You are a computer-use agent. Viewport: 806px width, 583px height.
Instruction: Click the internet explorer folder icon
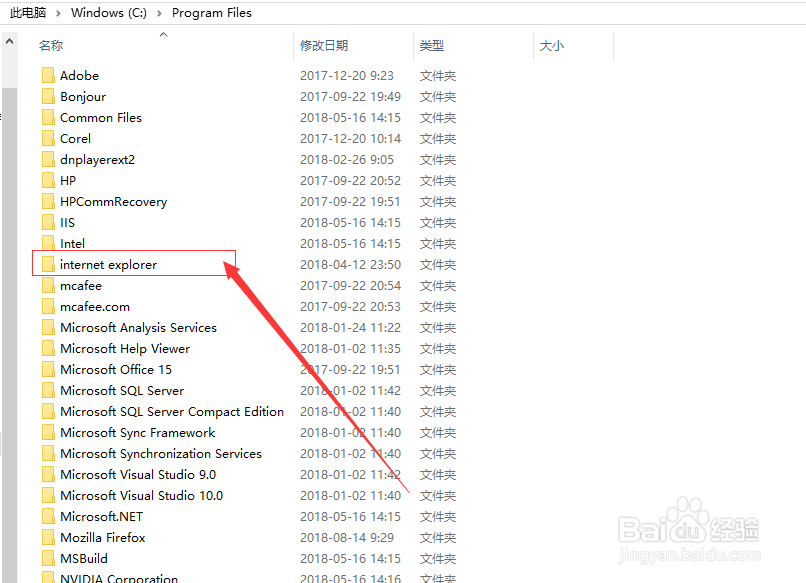click(x=48, y=264)
